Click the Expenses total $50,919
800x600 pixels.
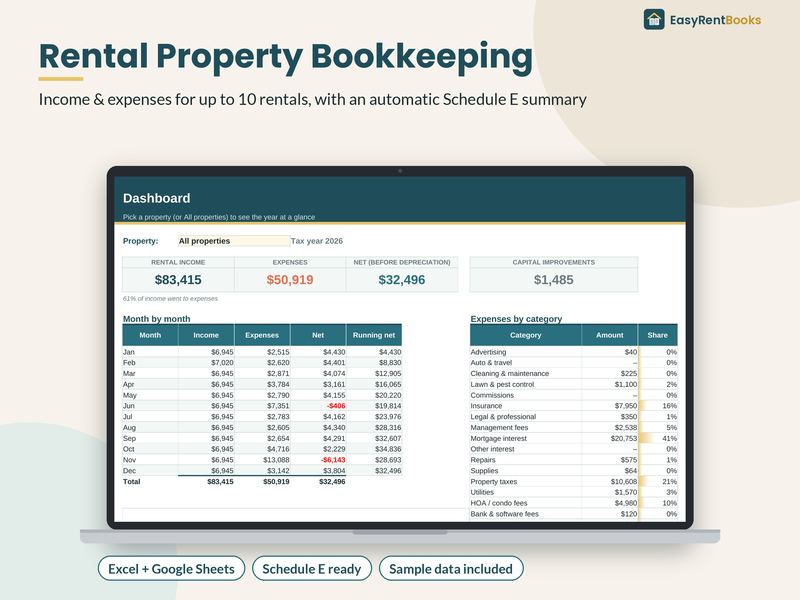pos(290,280)
